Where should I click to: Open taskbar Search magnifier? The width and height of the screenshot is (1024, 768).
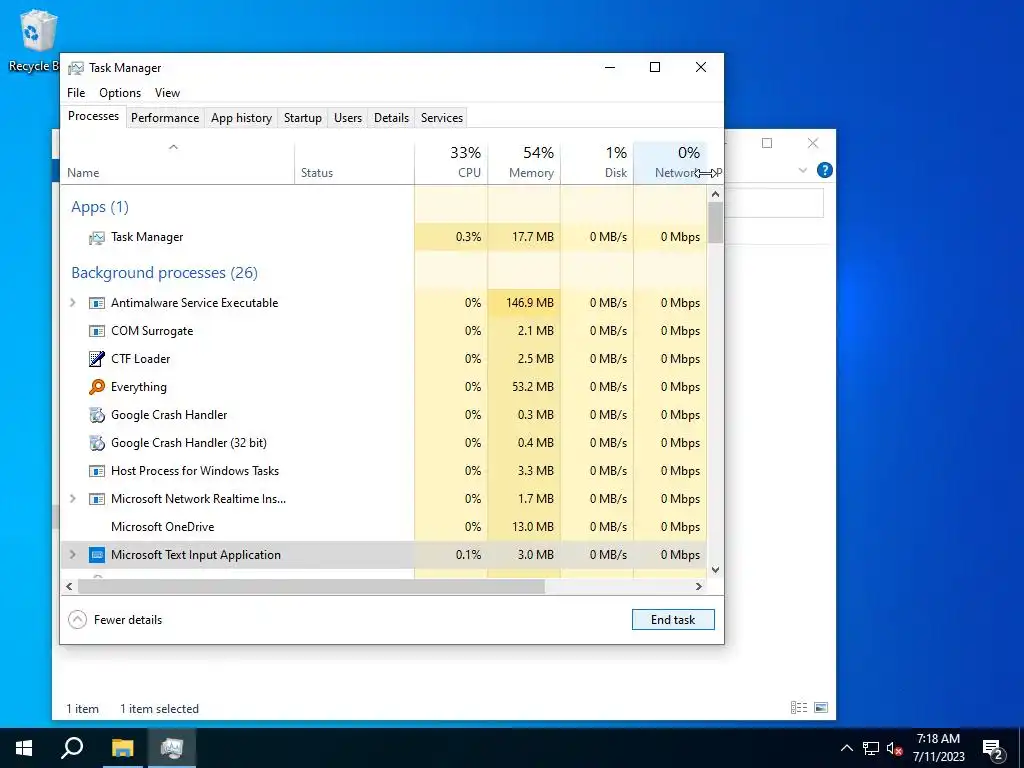(72, 748)
